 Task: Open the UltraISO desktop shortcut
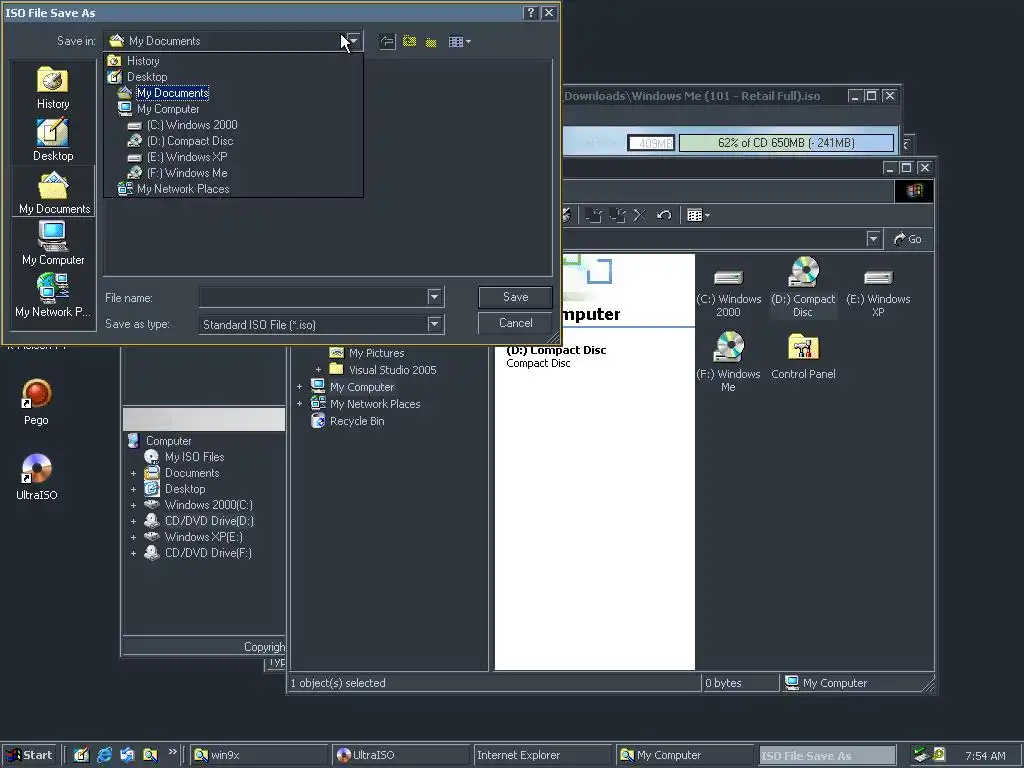pos(37,477)
